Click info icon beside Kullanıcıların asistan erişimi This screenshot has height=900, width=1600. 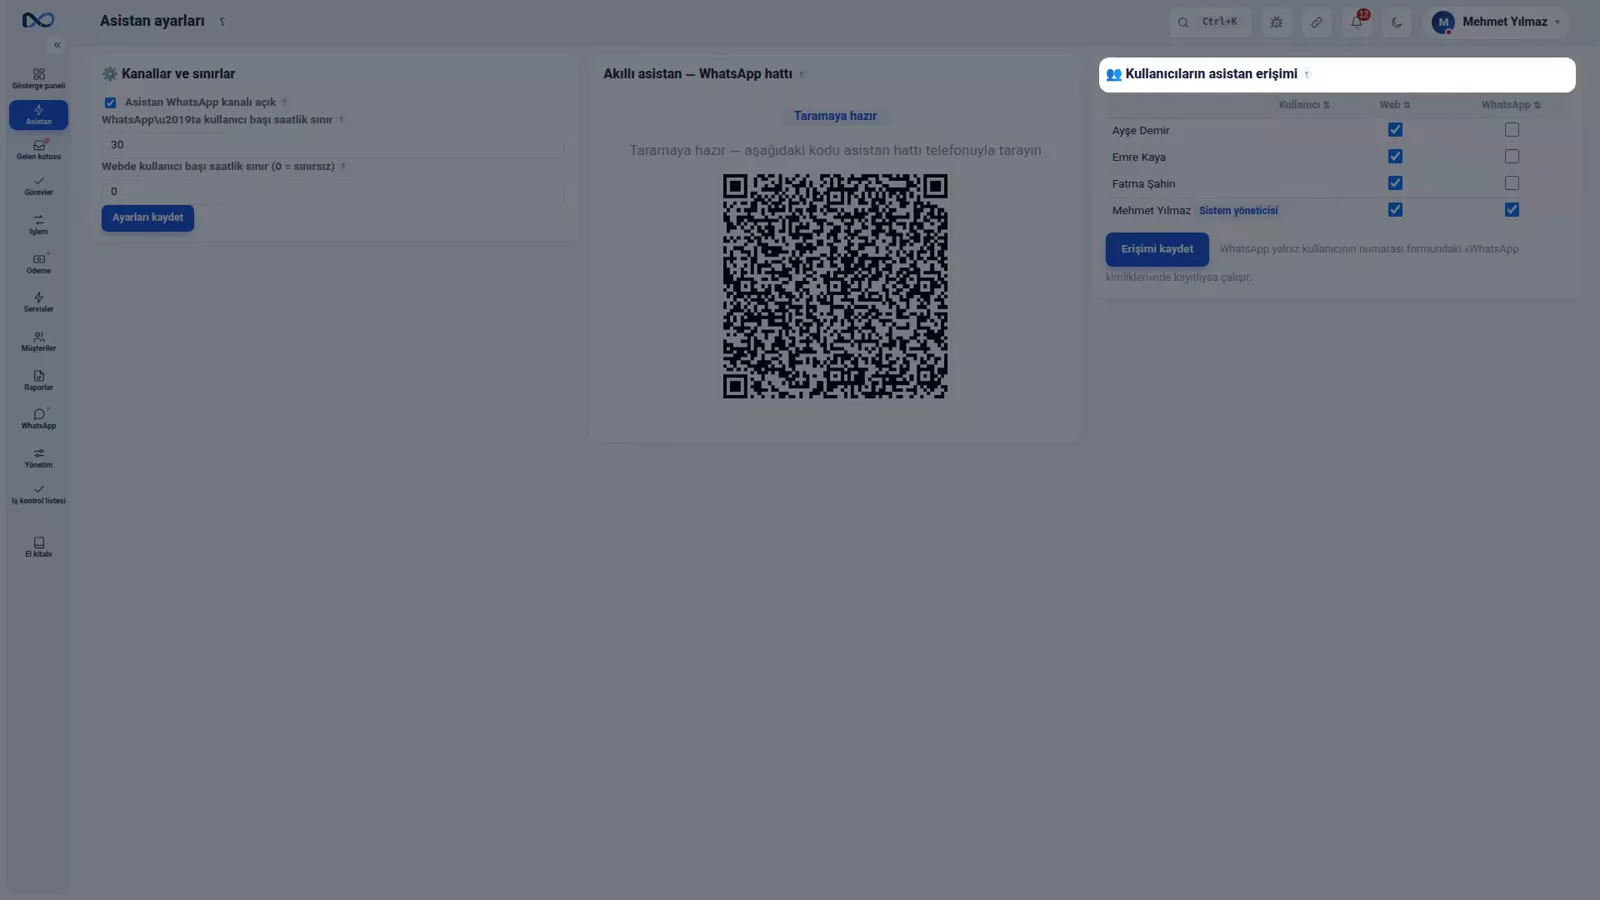coord(1307,74)
